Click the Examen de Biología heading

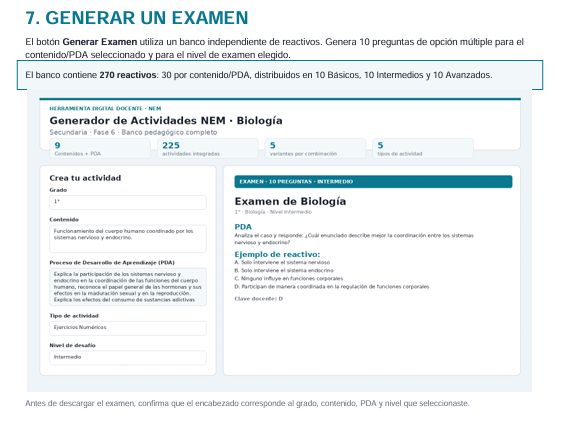click(x=290, y=201)
